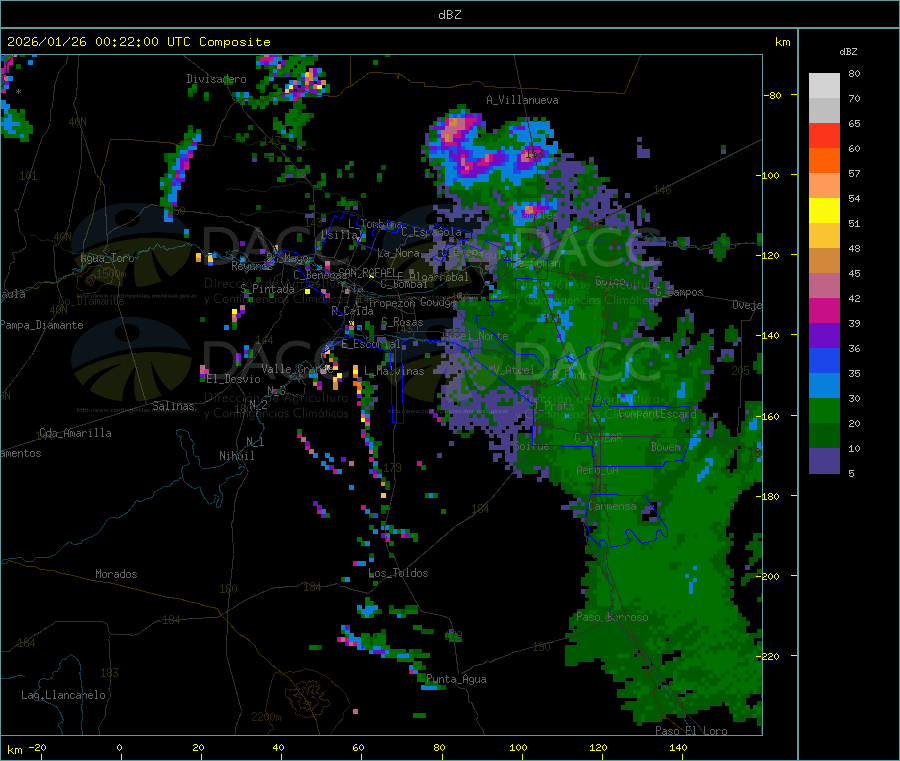
Task: Click the S_Pintada map label
Action: point(267,289)
